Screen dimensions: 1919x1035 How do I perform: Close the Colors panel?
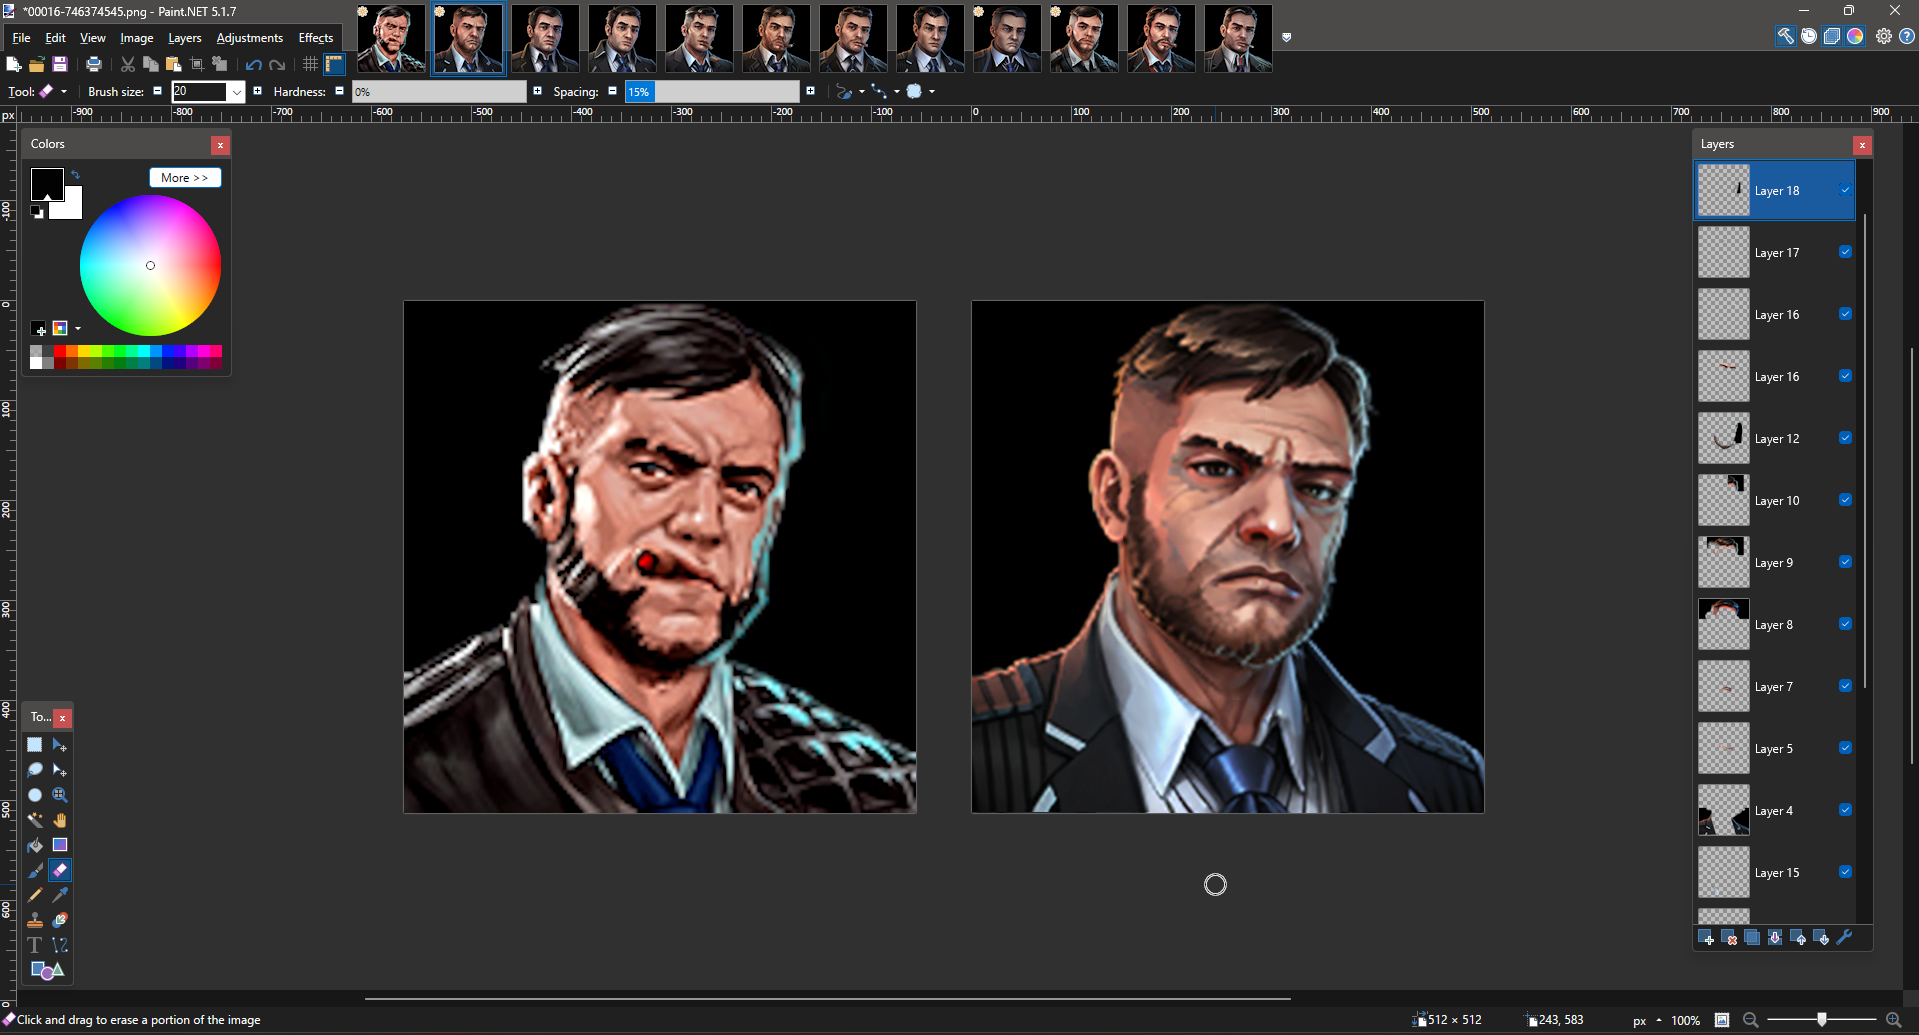(x=220, y=145)
